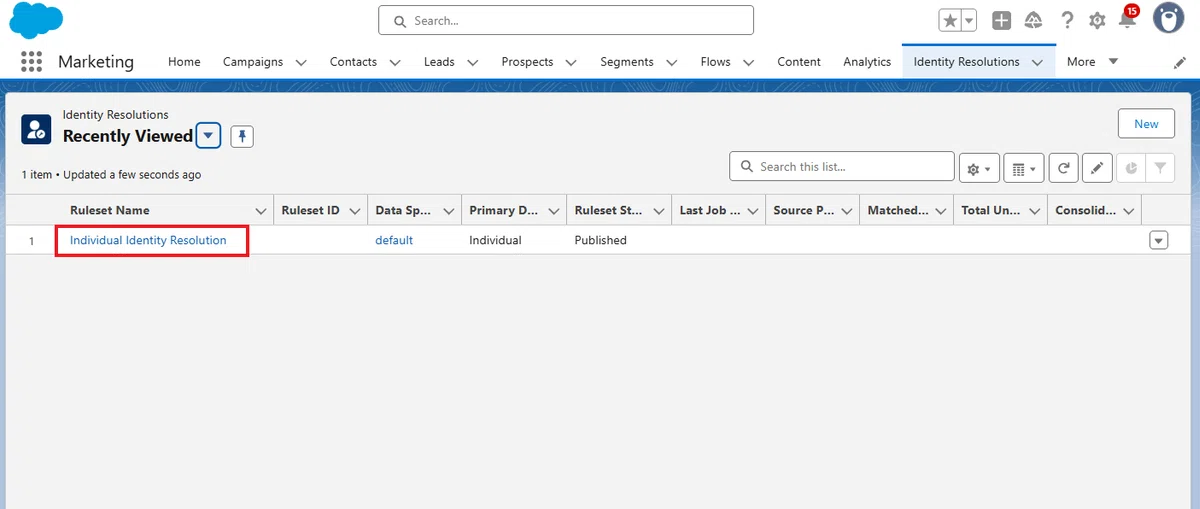Open Primary Data Model column chevron menu
The height and width of the screenshot is (509, 1200).
click(553, 211)
